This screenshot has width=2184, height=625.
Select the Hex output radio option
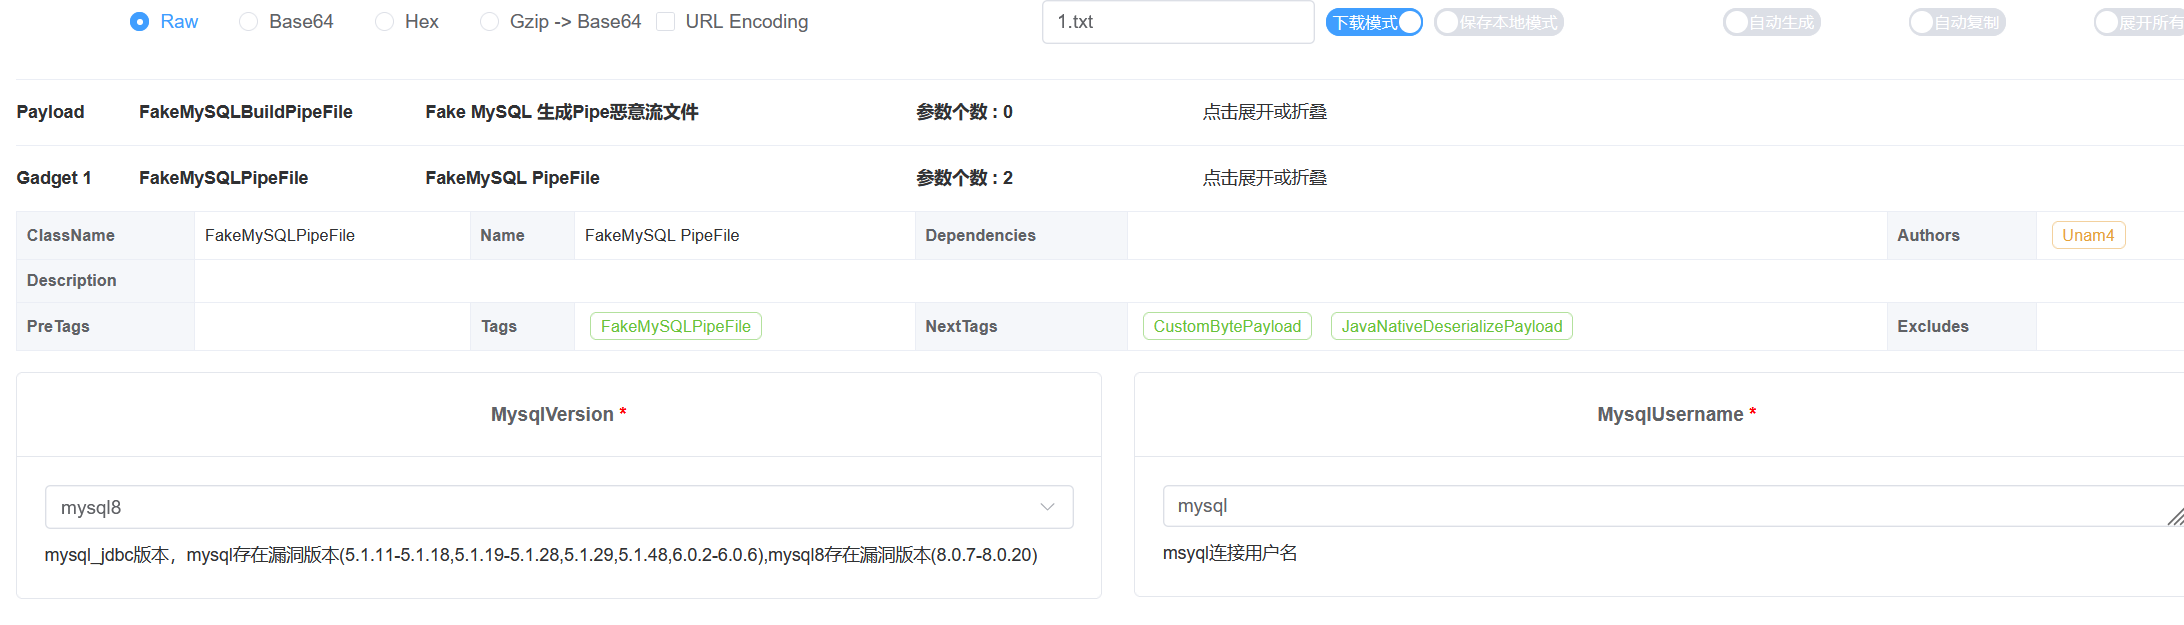384,22
